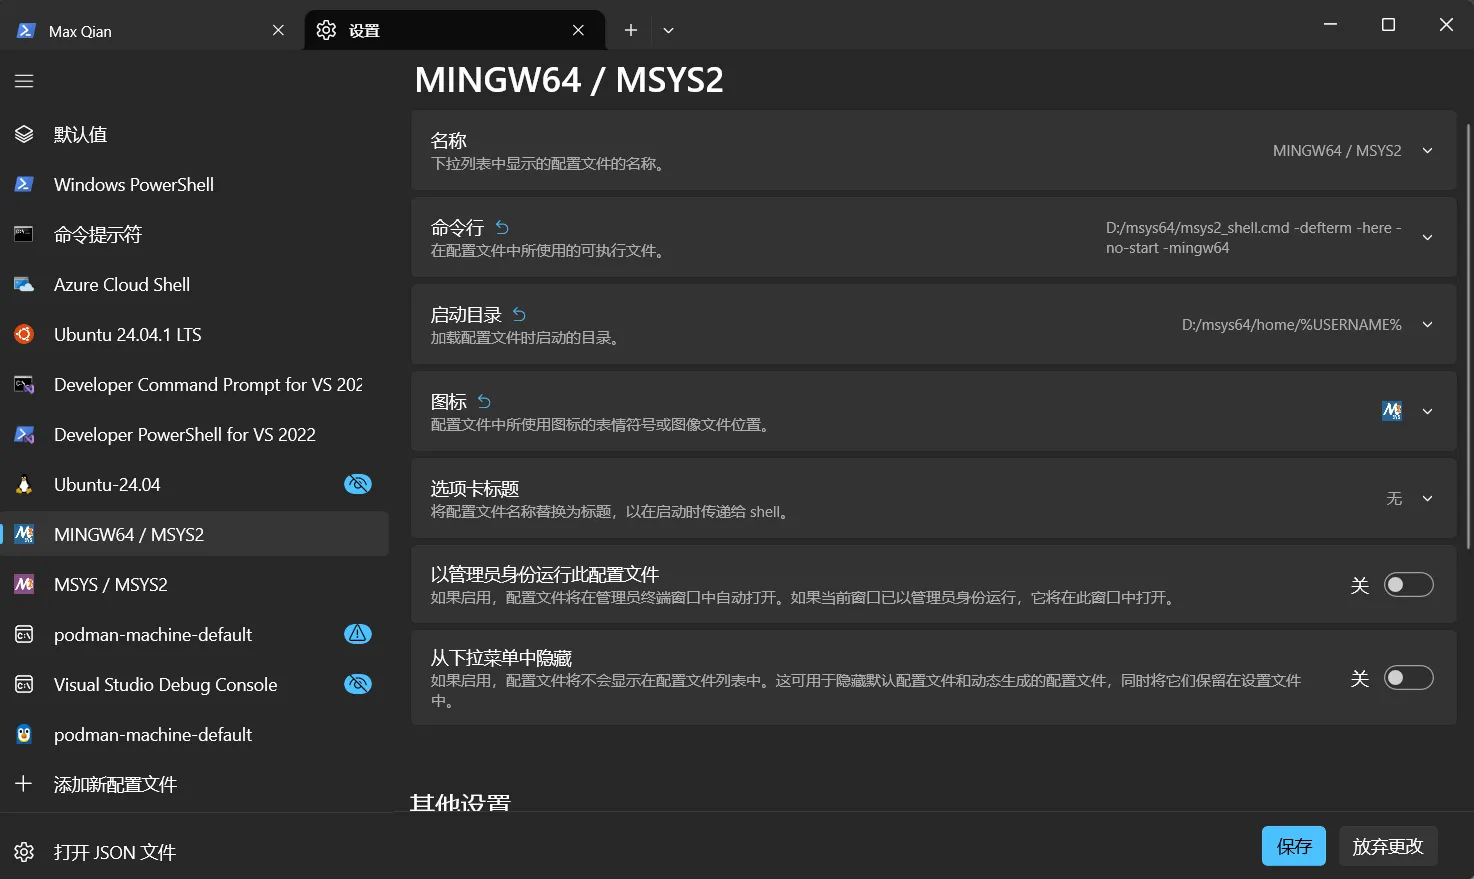Reset the 启动目录 setting with its undo arrow
Image resolution: width=1474 pixels, height=879 pixels.
tap(519, 315)
